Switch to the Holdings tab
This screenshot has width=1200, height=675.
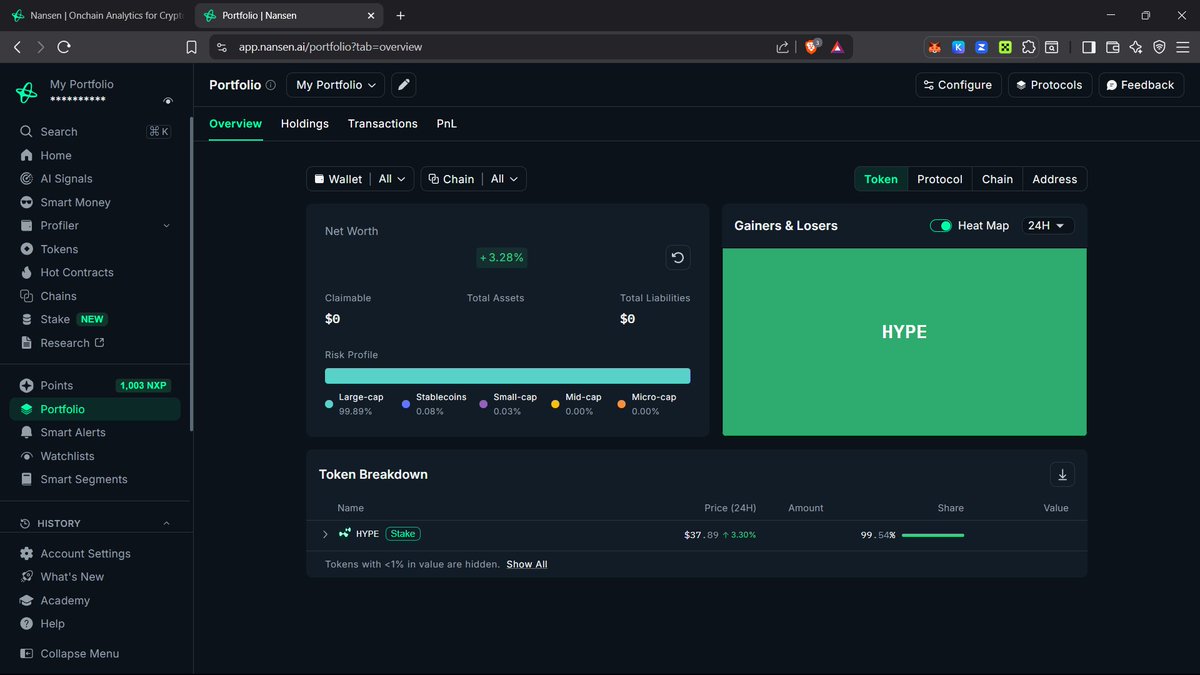click(305, 124)
